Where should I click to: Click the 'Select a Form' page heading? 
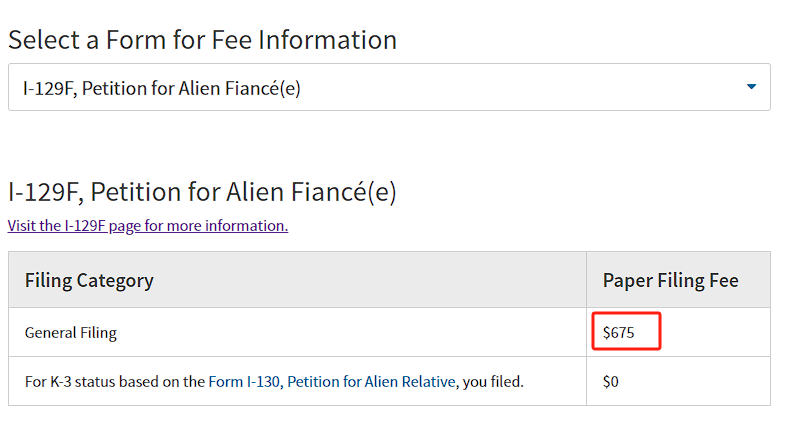click(x=202, y=40)
